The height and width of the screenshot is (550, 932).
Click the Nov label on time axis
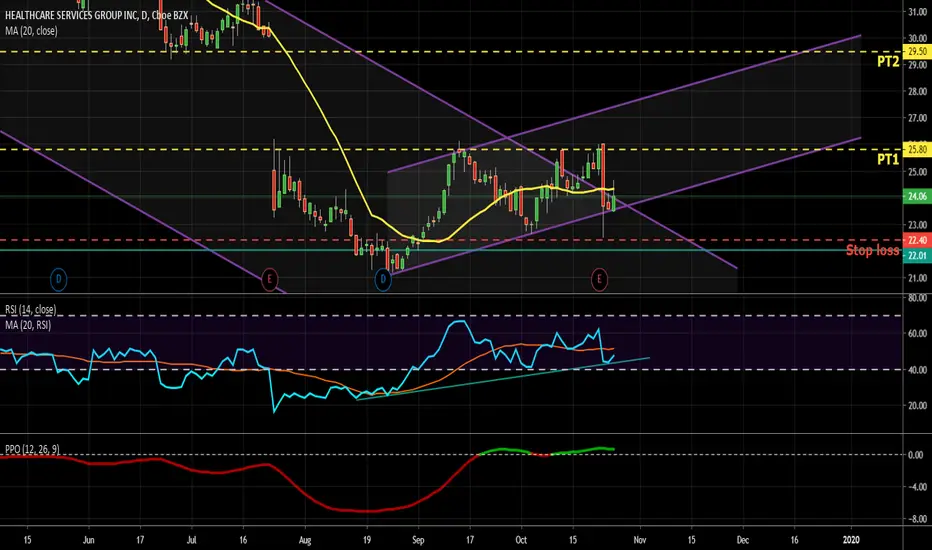640,540
